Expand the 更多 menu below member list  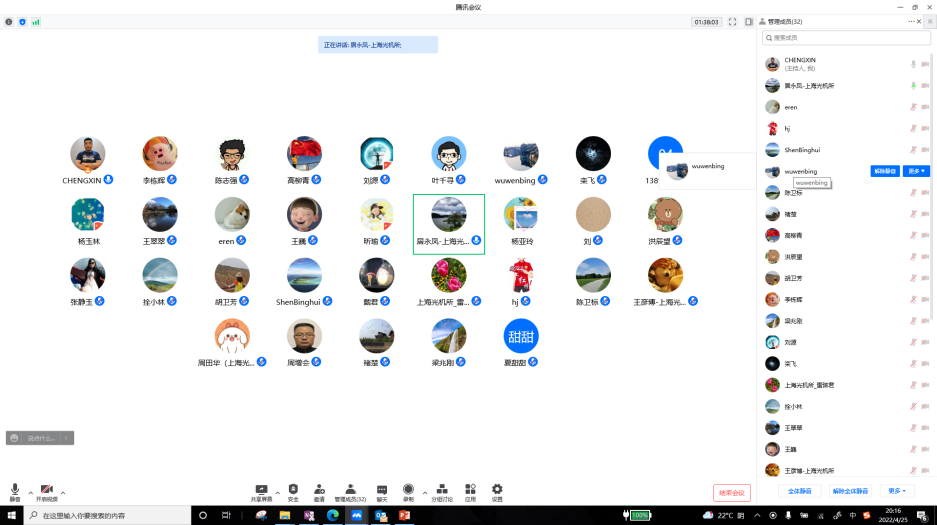(x=896, y=491)
